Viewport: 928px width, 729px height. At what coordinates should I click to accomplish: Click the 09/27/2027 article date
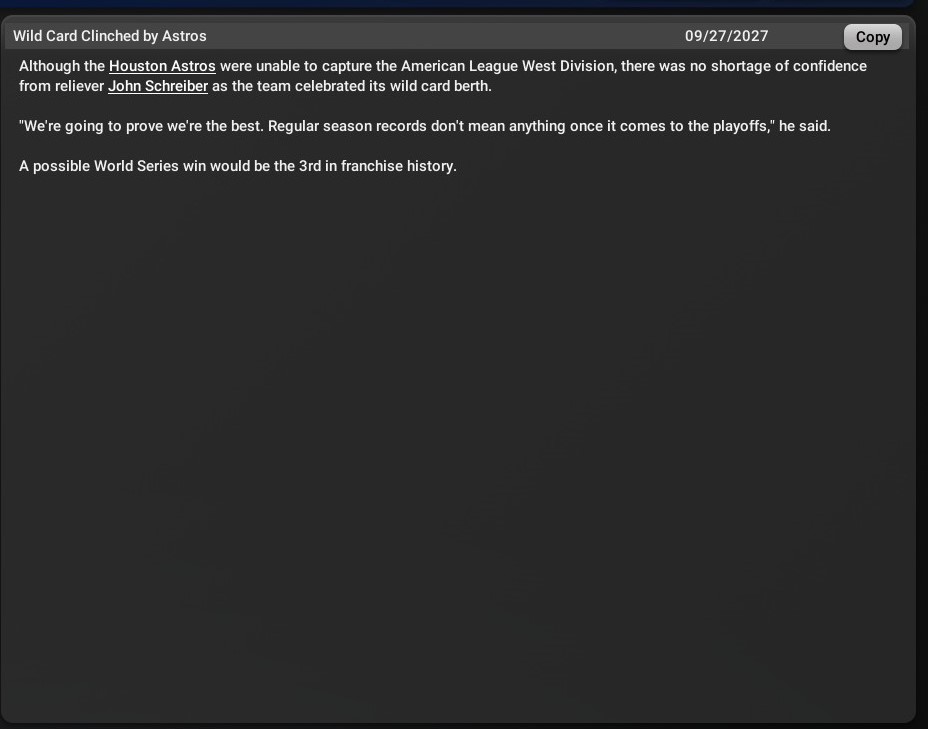click(726, 36)
